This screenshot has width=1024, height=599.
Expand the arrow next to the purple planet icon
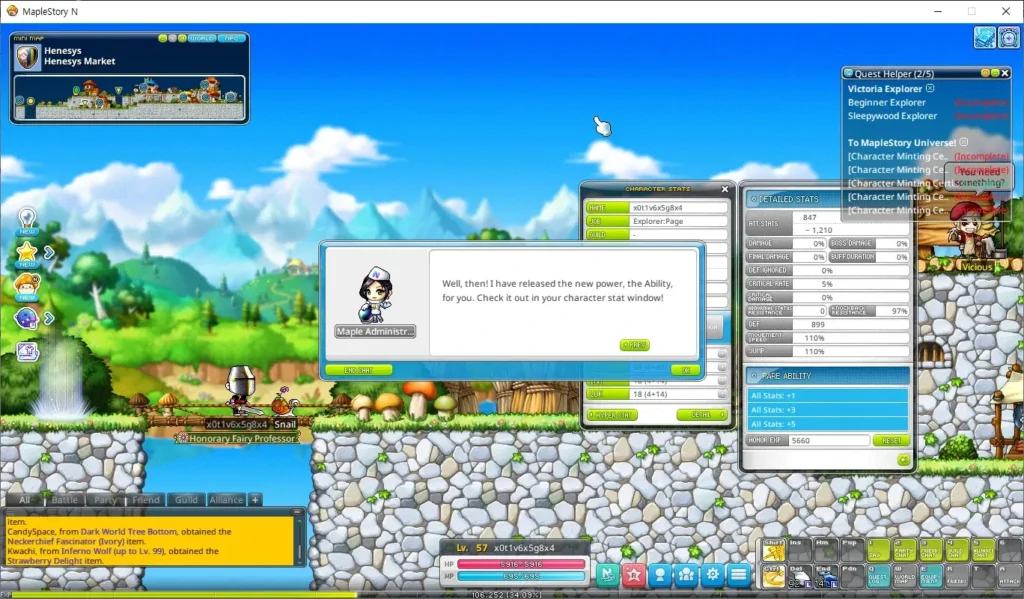tap(49, 318)
